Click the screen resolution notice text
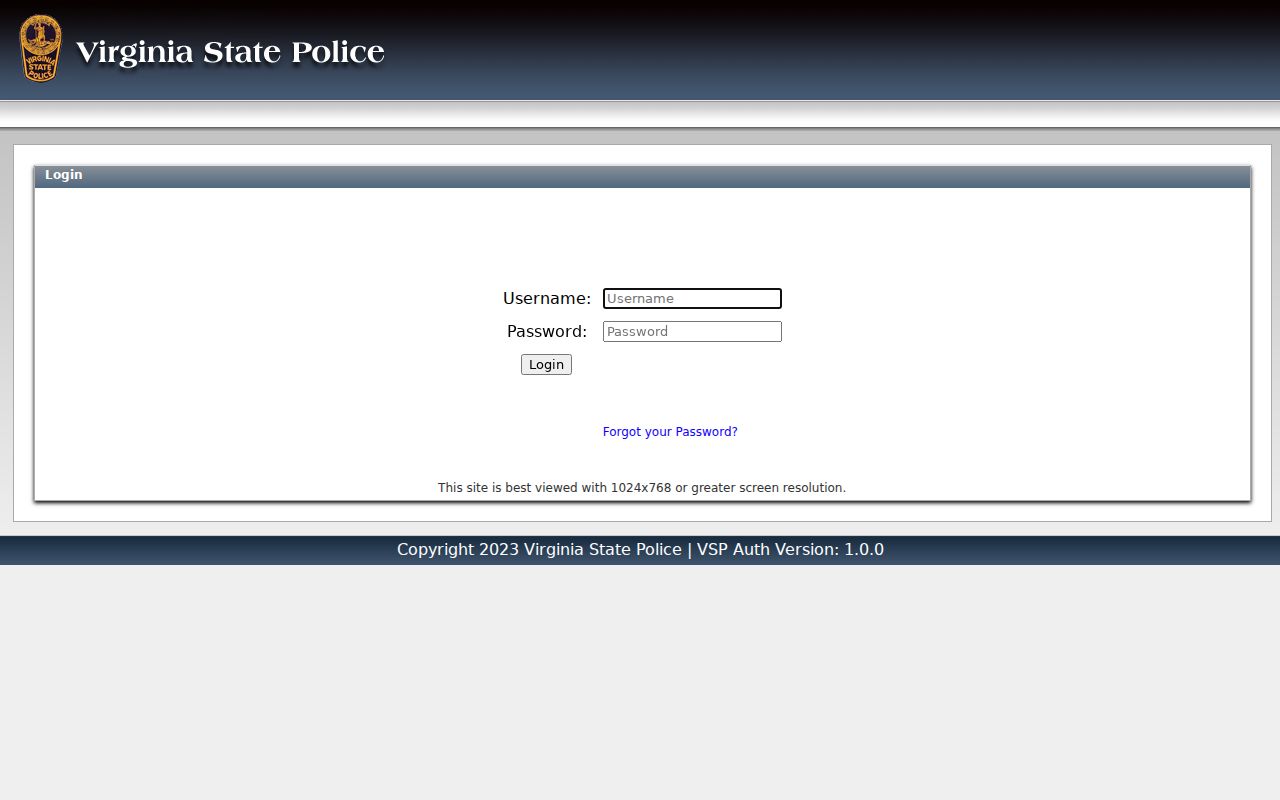This screenshot has height=800, width=1280. pyautogui.click(x=642, y=488)
